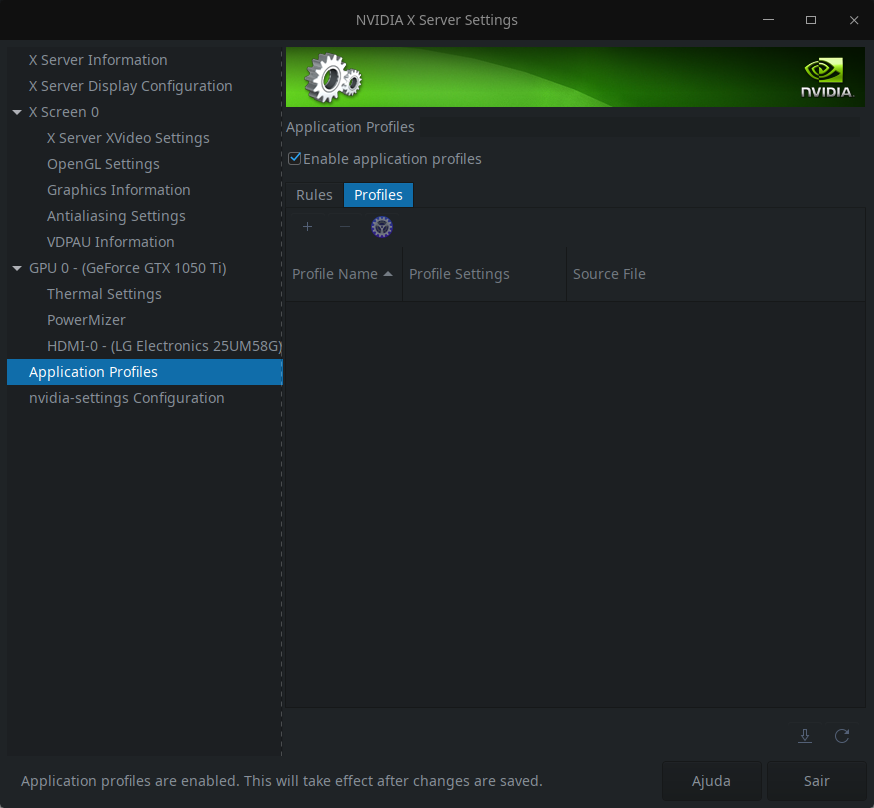
Task: Minimize the NVIDIA X Server Settings window
Action: (x=768, y=20)
